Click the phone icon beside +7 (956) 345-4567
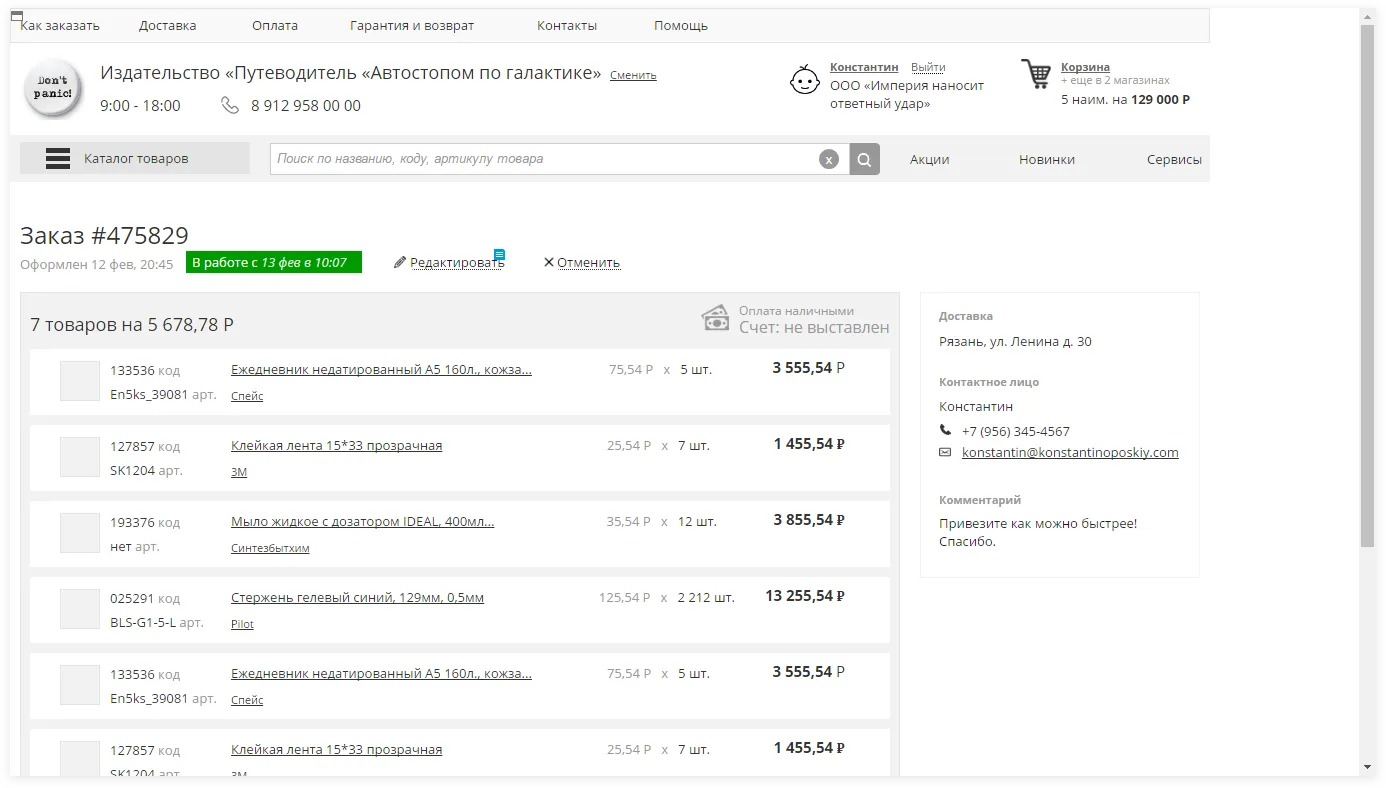The width and height of the screenshot is (1386, 788). click(x=946, y=430)
